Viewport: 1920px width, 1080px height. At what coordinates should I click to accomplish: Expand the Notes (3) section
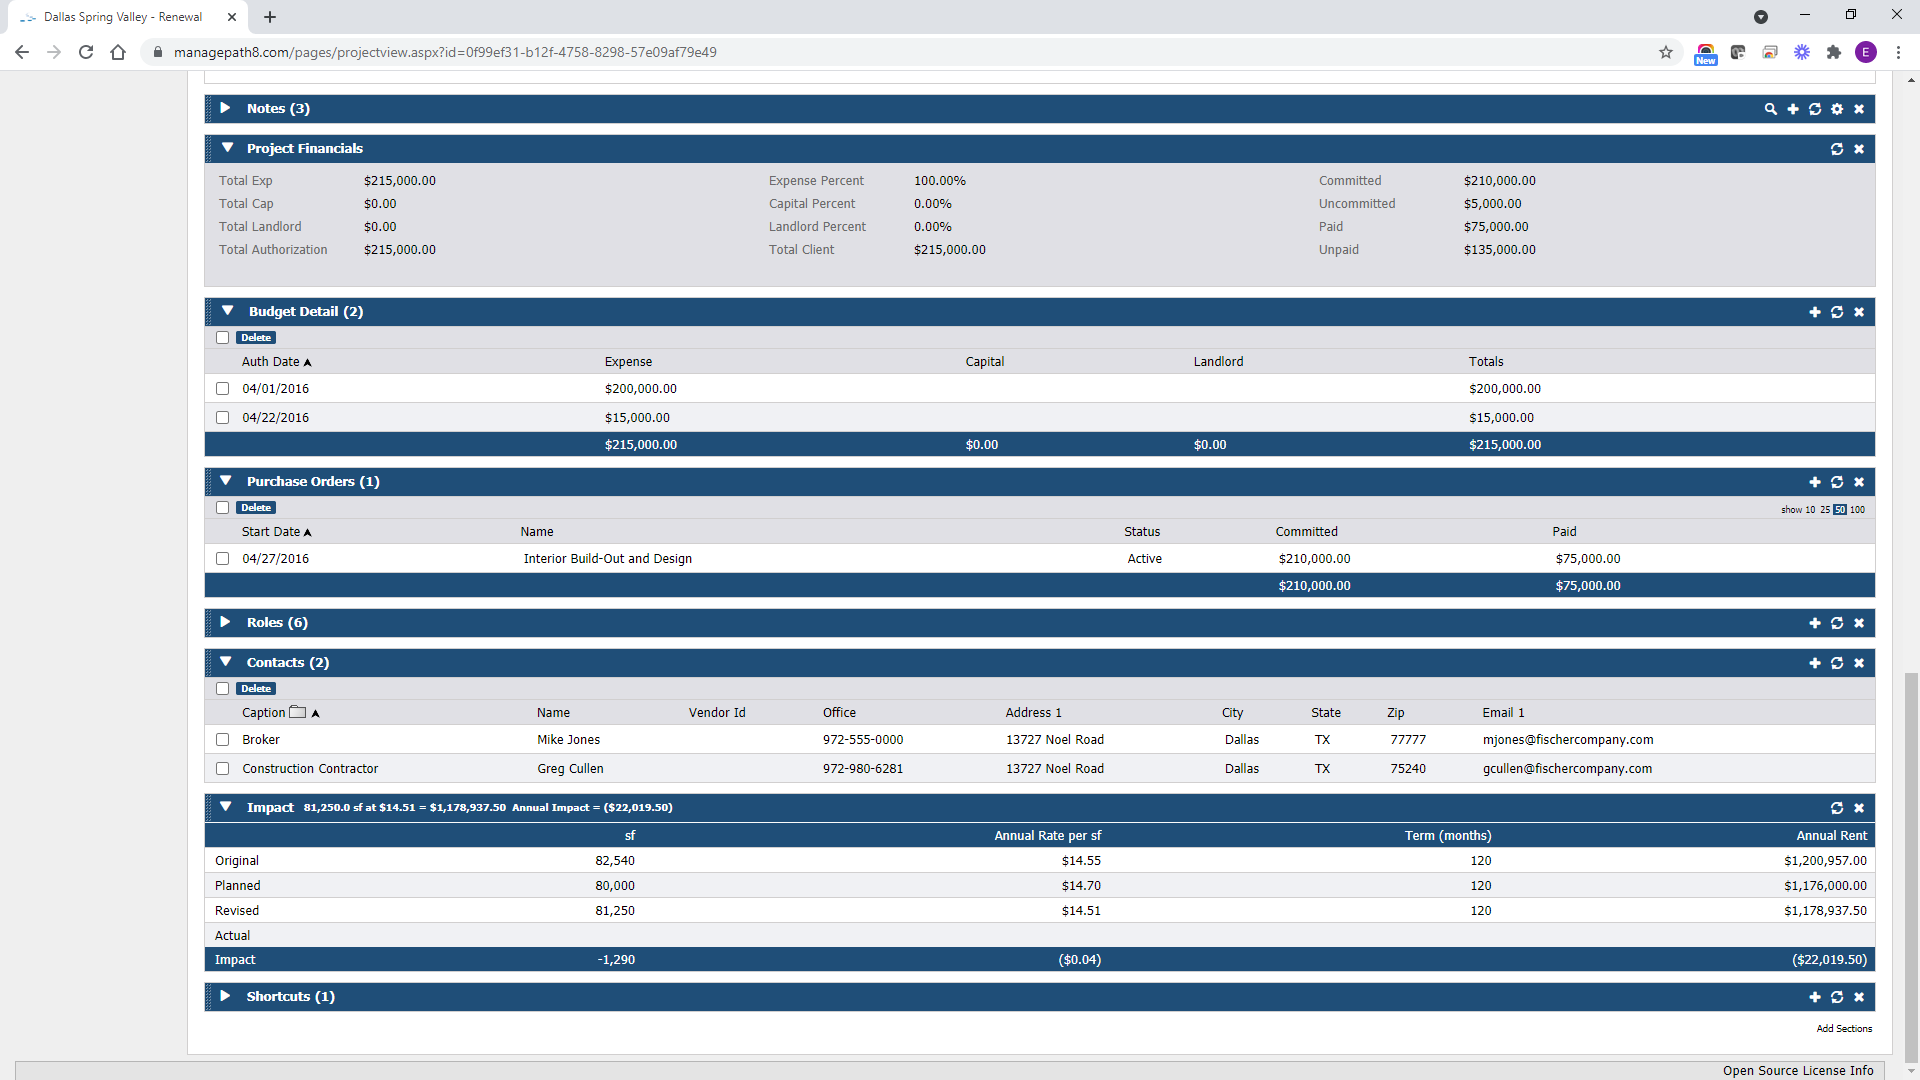[x=225, y=108]
